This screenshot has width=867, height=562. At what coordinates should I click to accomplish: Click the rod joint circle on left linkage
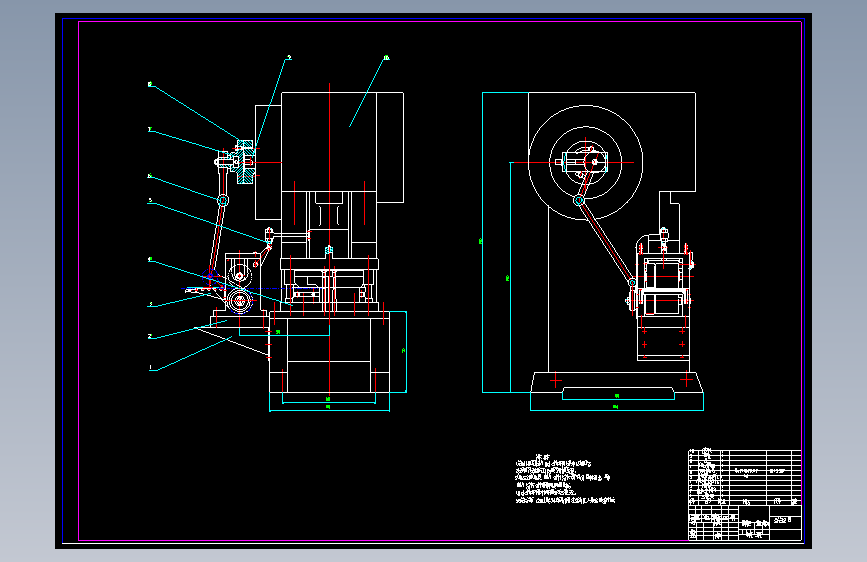[223, 200]
